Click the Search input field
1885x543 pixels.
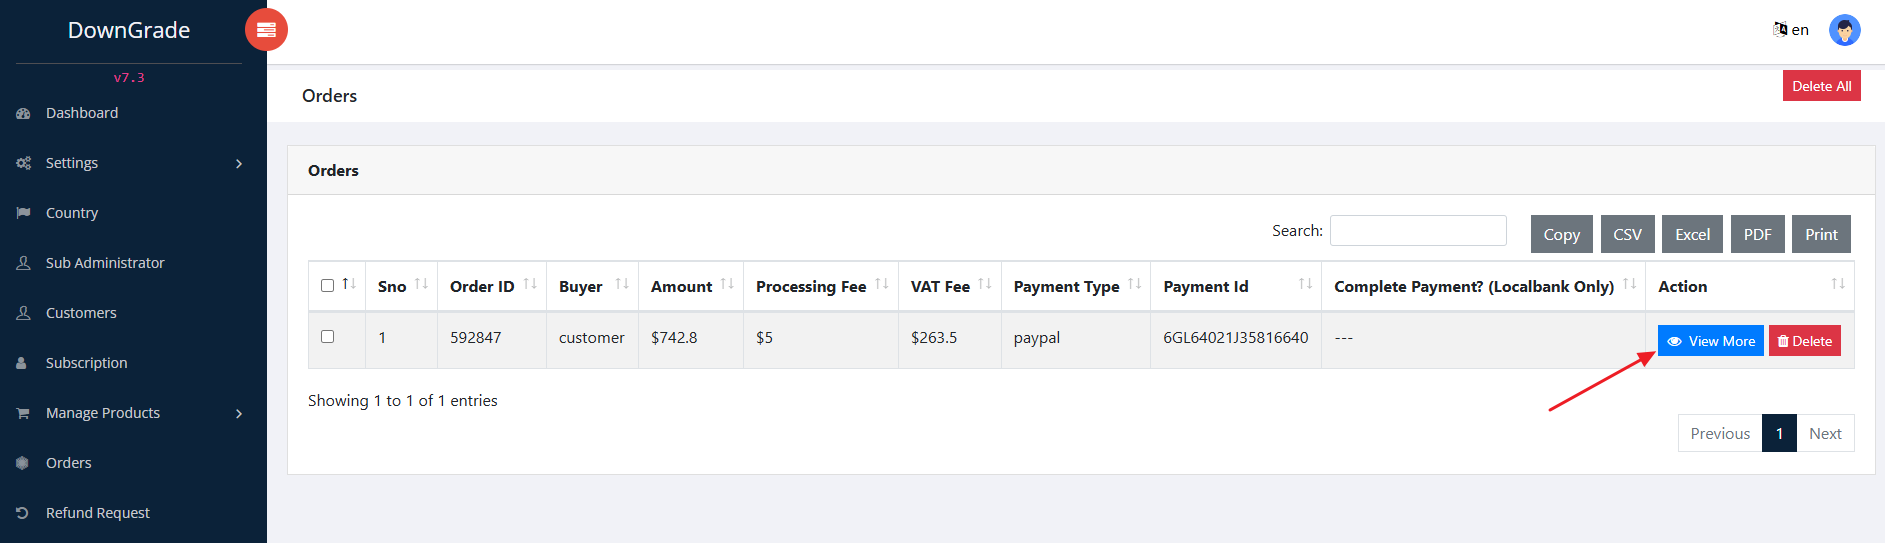(x=1417, y=230)
